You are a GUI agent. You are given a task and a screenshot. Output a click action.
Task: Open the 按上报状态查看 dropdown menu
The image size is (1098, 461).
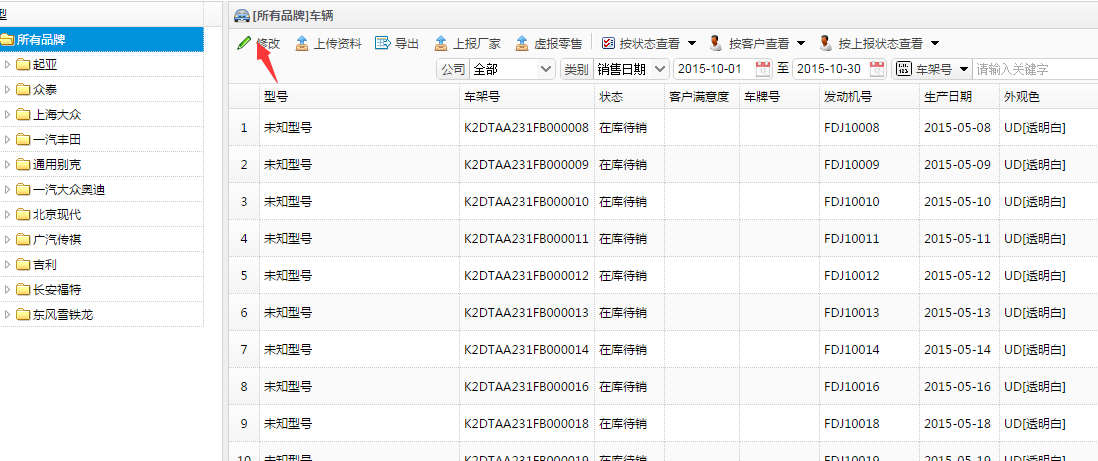934,43
